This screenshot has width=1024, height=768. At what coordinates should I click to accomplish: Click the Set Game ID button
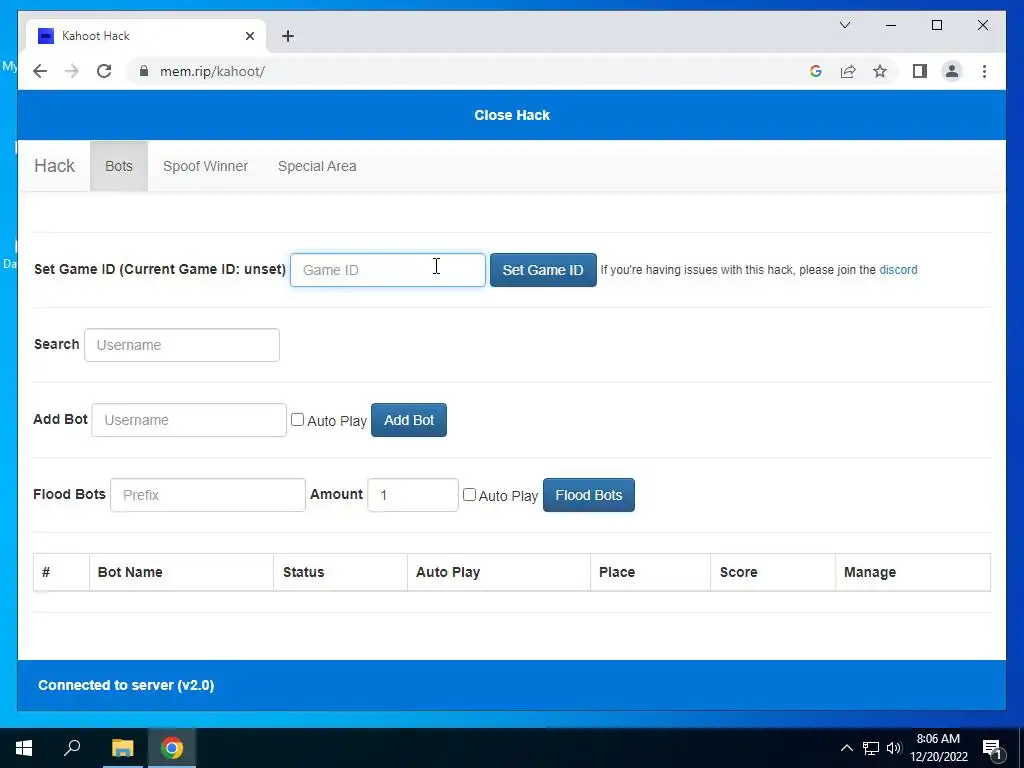pos(543,270)
